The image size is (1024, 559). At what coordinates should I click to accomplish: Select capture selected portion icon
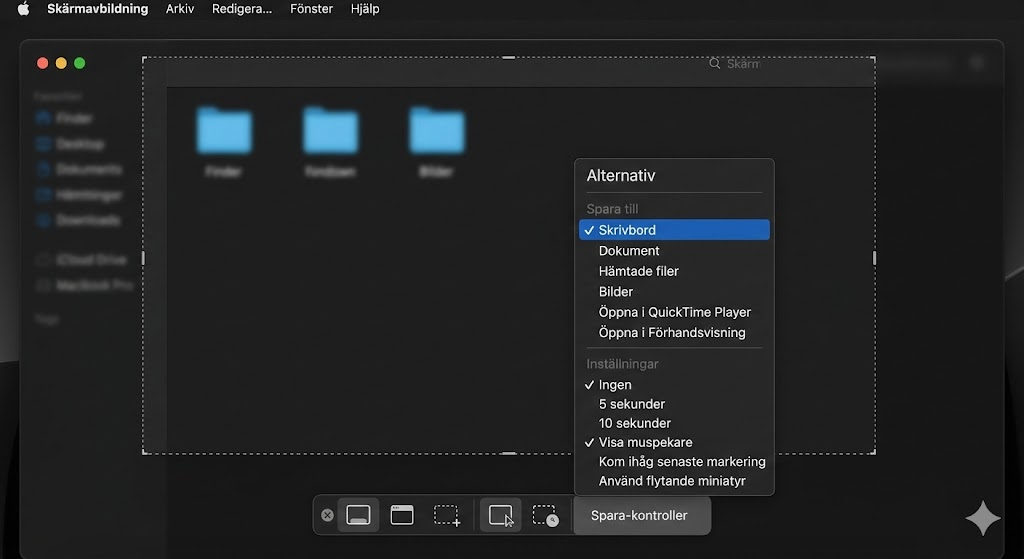click(446, 515)
